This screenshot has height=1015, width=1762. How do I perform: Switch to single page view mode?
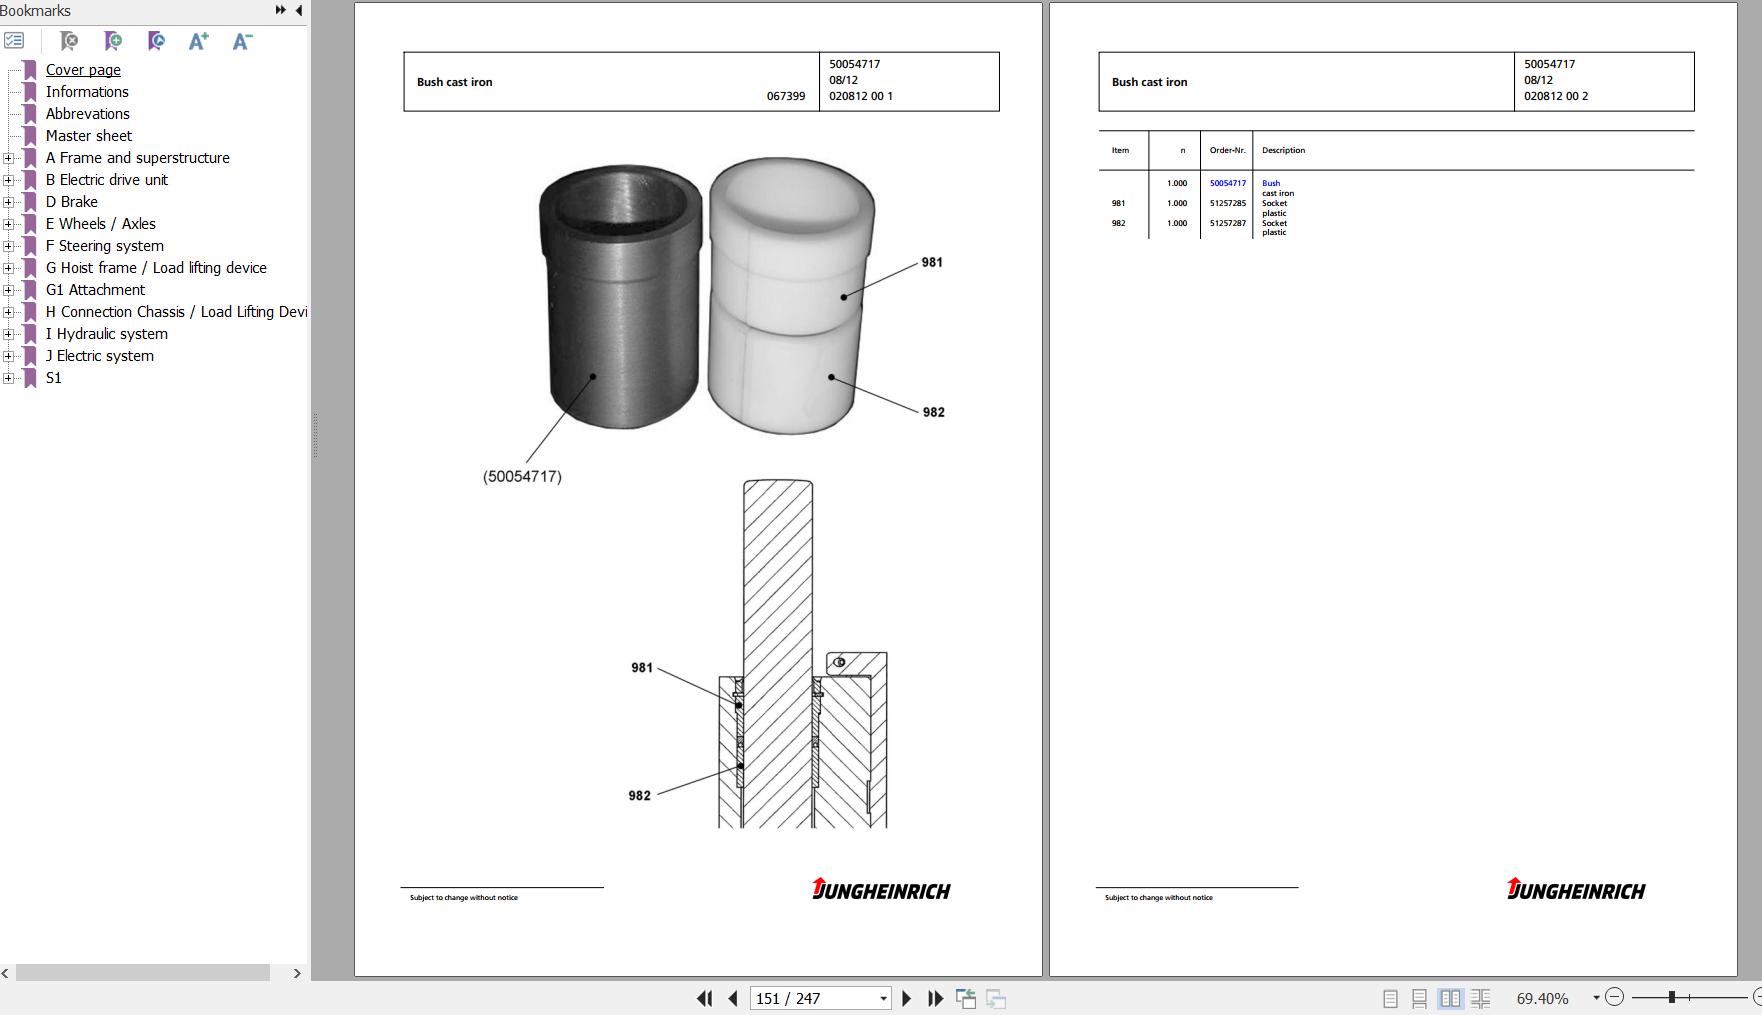[x=1390, y=998]
